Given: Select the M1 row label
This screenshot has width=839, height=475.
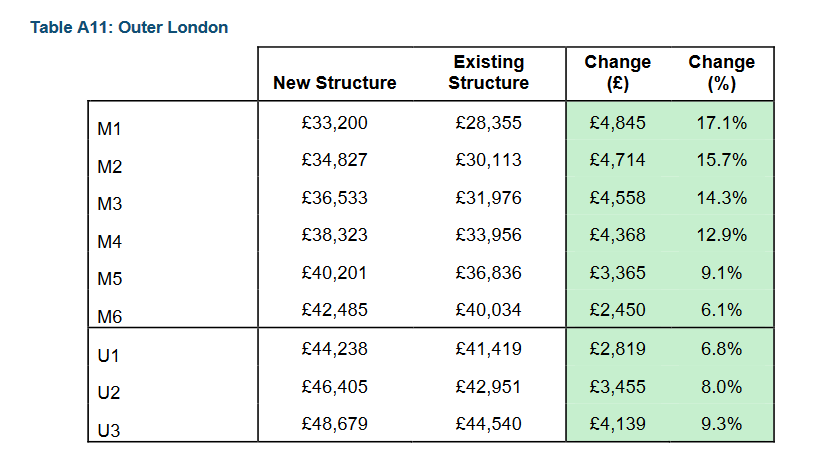Looking at the screenshot, I should pyautogui.click(x=109, y=129).
